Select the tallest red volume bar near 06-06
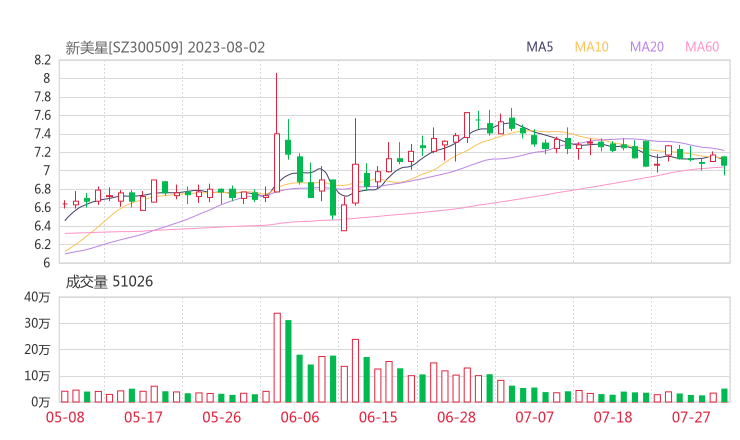740x440 pixels. coord(277,358)
